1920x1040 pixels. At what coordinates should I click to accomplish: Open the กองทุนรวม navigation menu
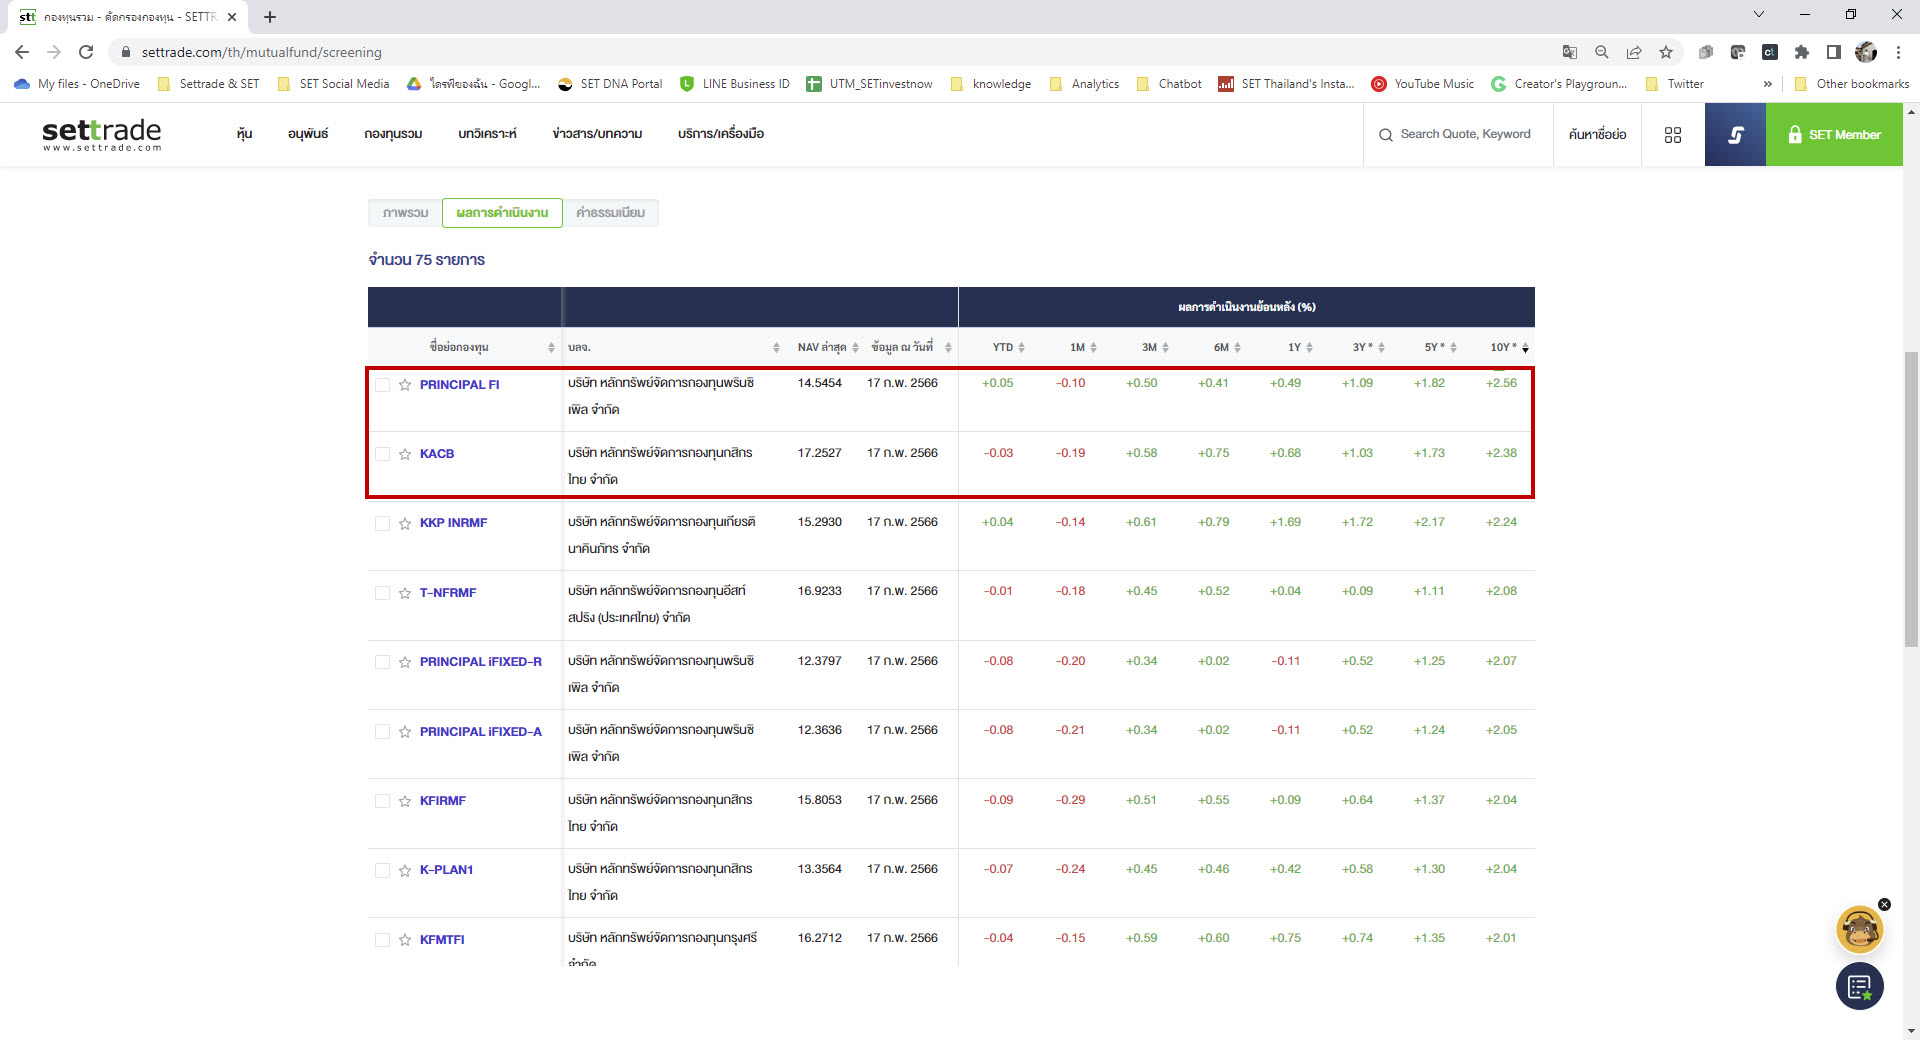pos(393,134)
